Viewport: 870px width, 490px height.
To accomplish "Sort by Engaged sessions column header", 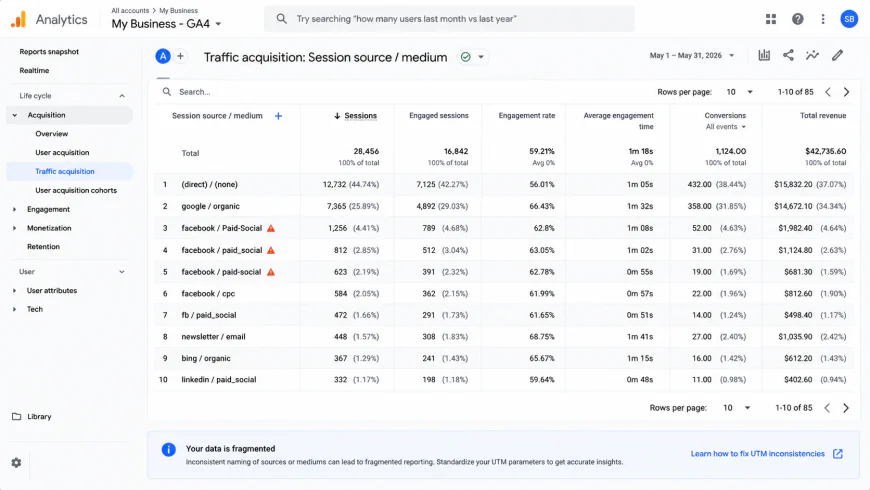I will pos(438,115).
